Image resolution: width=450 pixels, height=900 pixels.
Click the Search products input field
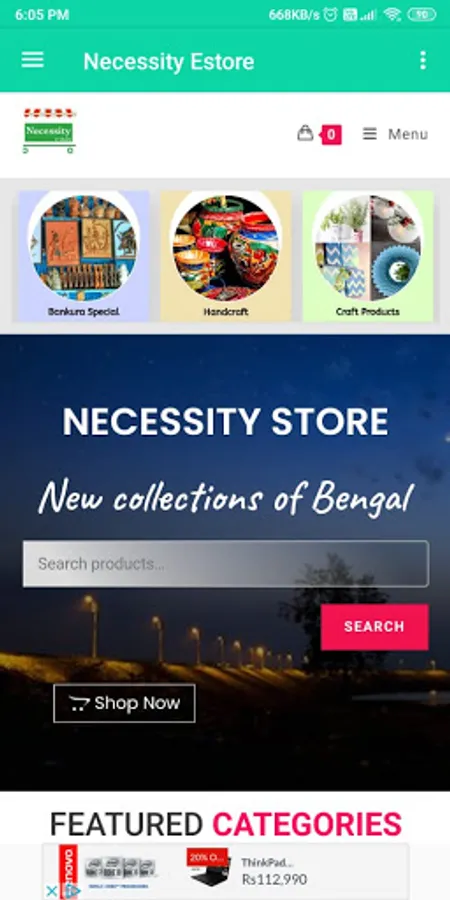point(226,564)
